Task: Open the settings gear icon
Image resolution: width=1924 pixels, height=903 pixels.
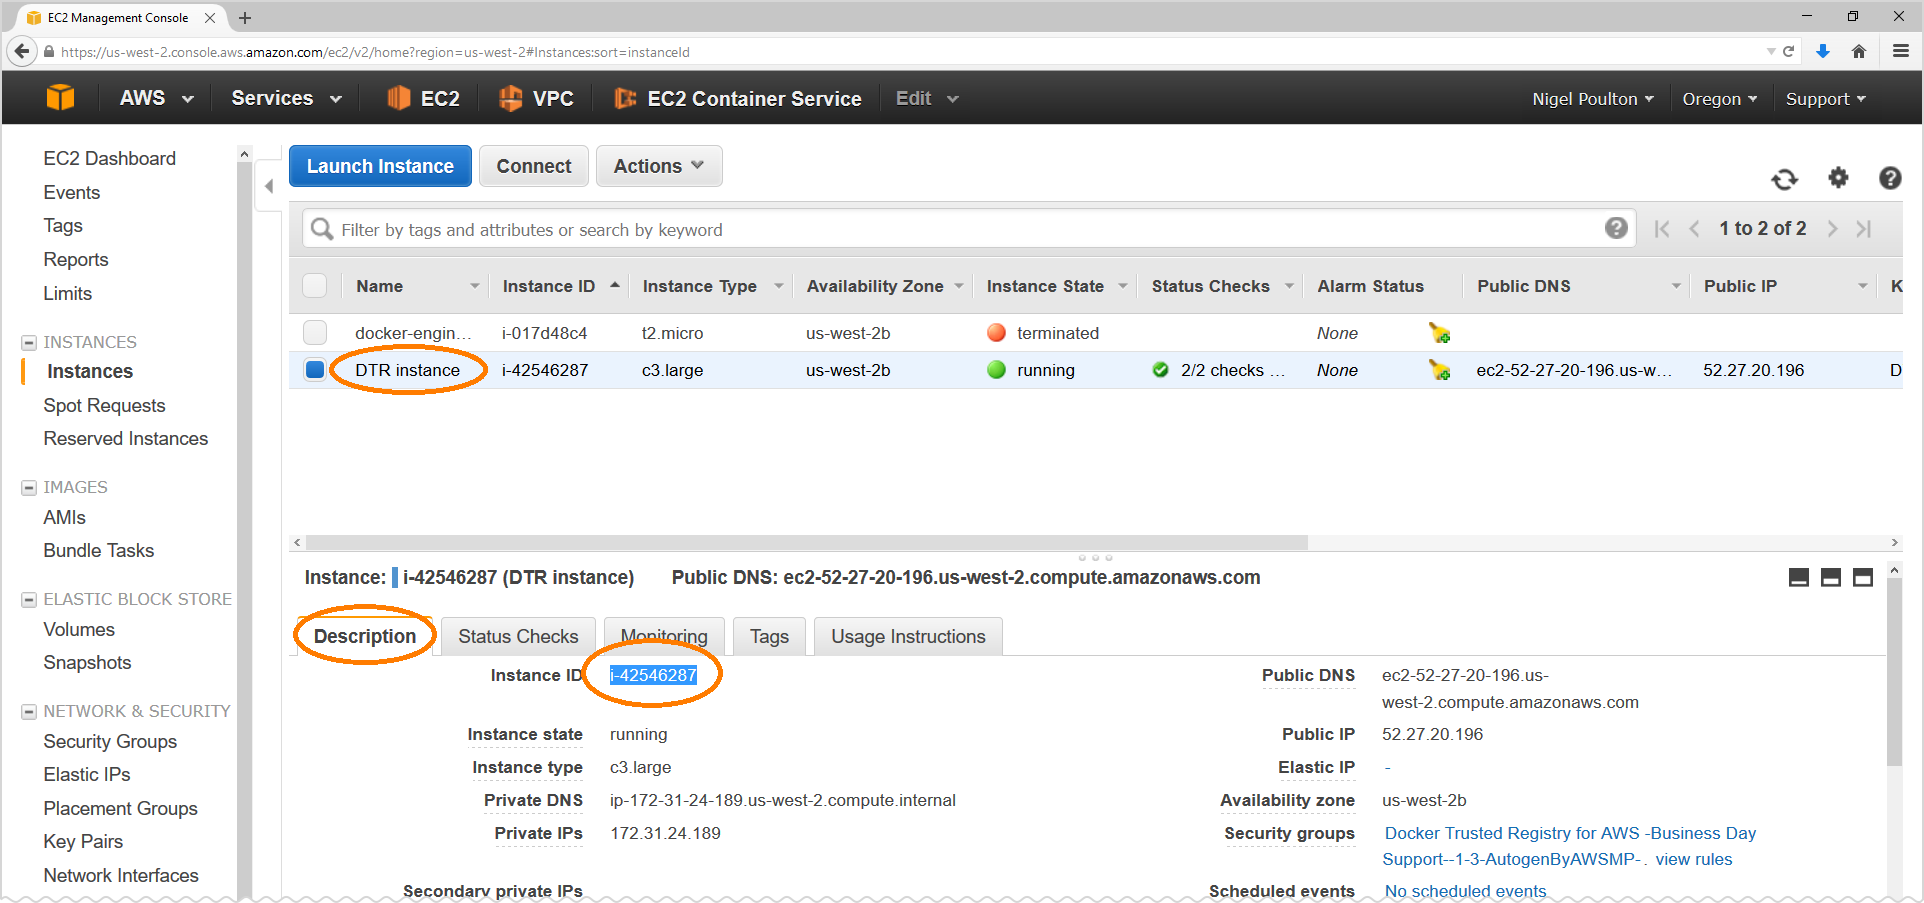Action: pyautogui.click(x=1838, y=178)
